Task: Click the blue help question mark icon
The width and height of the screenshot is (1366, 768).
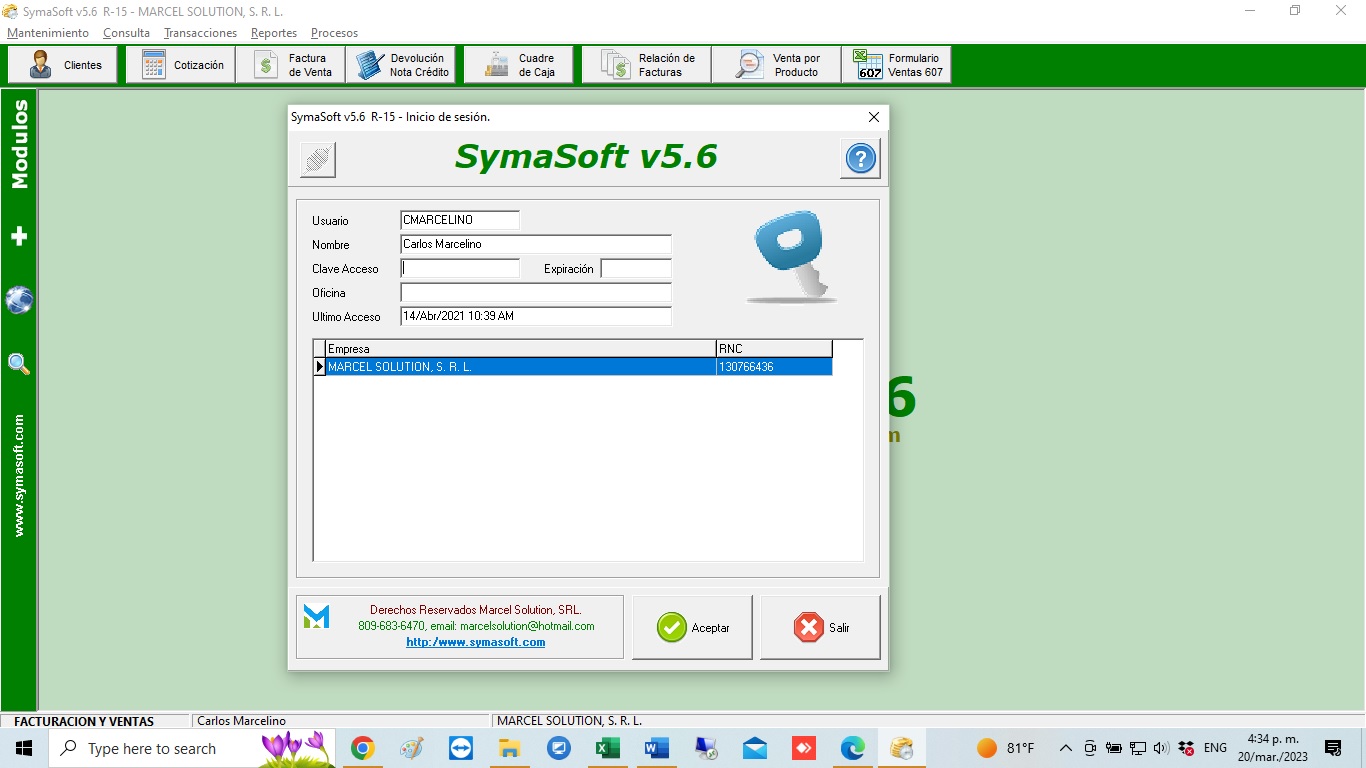Action: [860, 158]
